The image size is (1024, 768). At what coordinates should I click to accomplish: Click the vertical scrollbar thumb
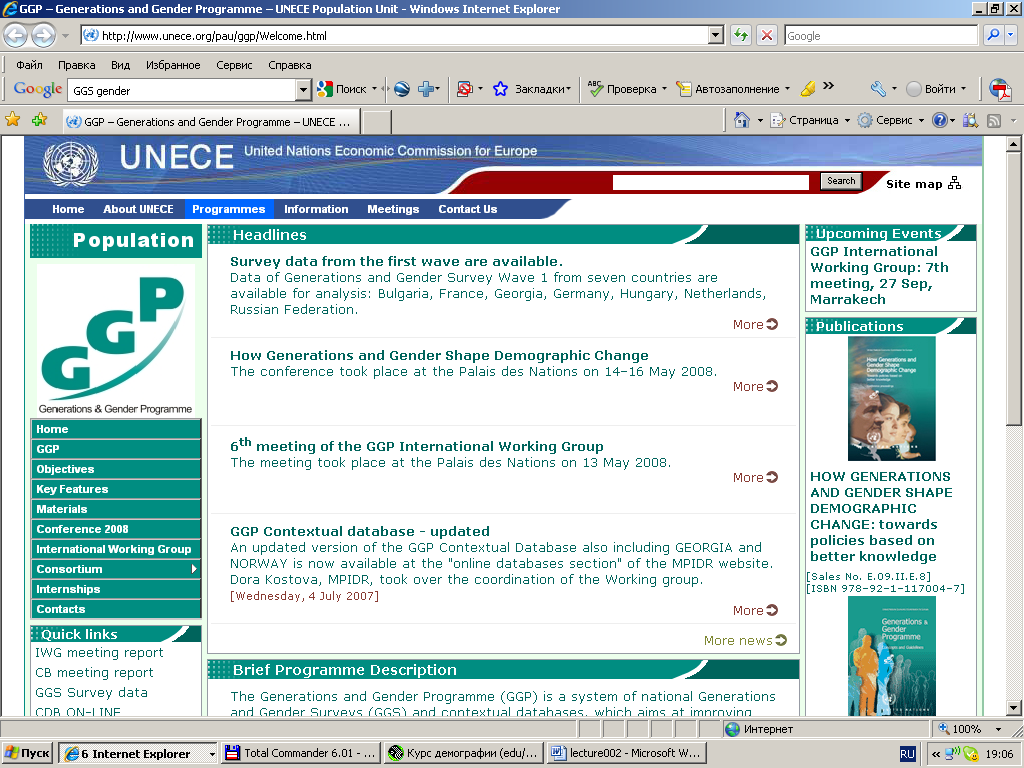(1013, 289)
